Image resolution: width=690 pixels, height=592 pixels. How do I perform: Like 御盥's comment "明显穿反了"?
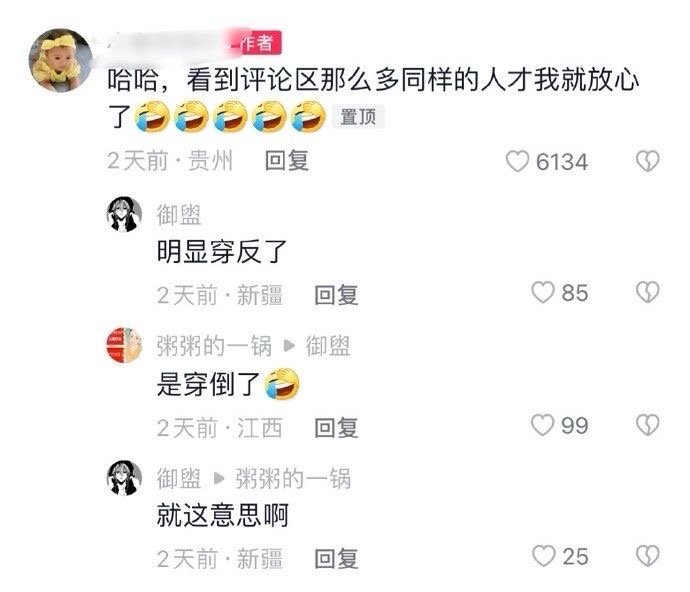tap(543, 293)
